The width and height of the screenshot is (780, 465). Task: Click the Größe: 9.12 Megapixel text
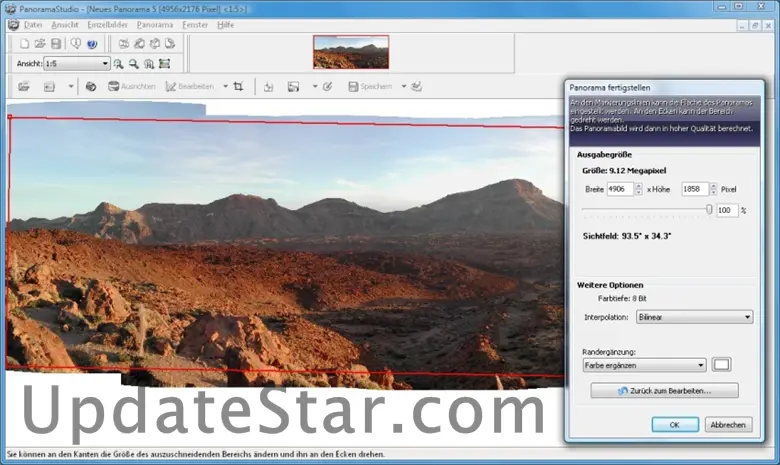tap(624, 171)
